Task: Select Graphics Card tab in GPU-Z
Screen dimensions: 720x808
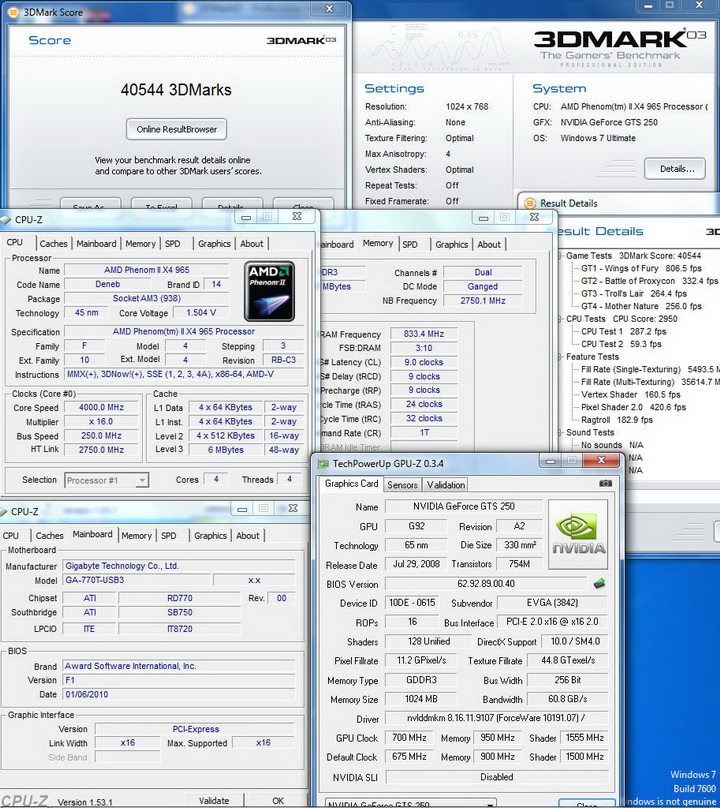Action: pyautogui.click(x=351, y=484)
